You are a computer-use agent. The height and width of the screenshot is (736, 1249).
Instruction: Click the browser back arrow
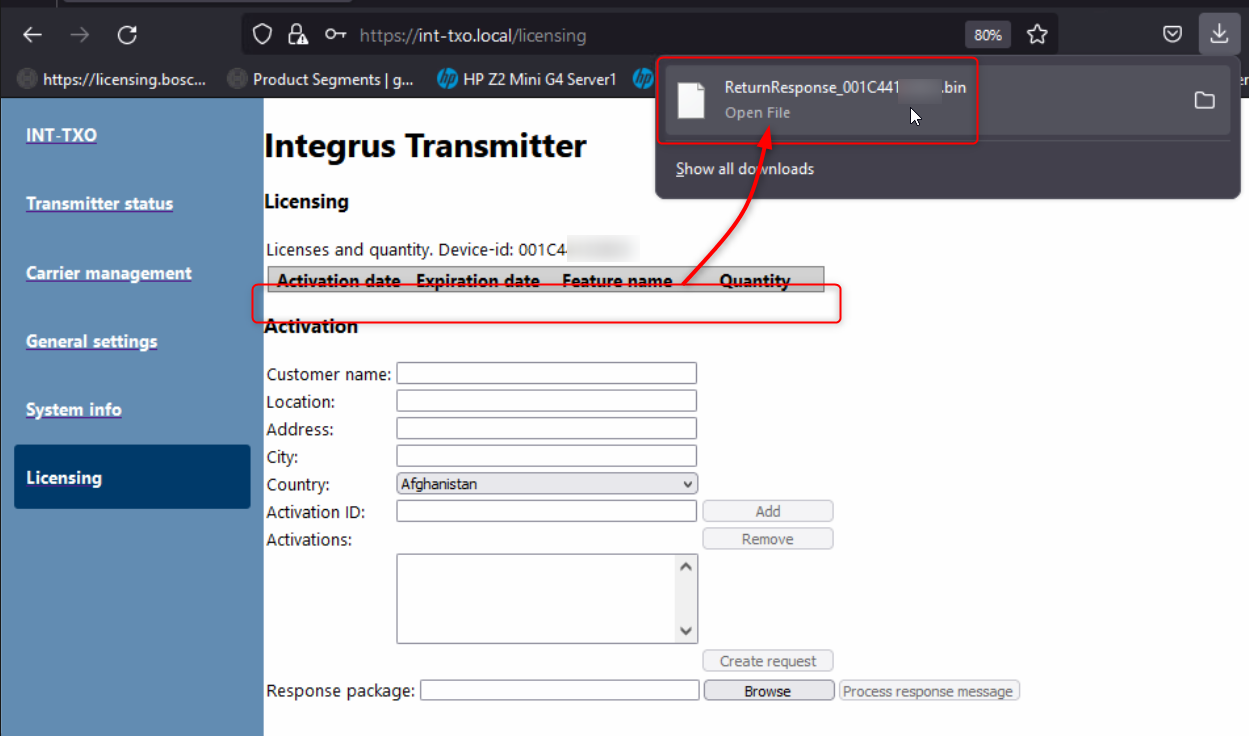[33, 35]
